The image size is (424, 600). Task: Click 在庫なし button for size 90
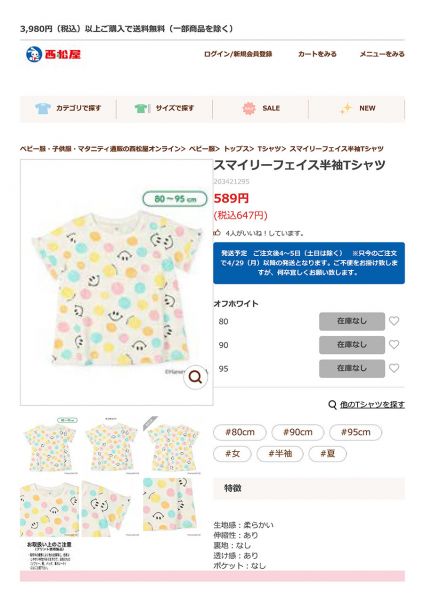352,345
